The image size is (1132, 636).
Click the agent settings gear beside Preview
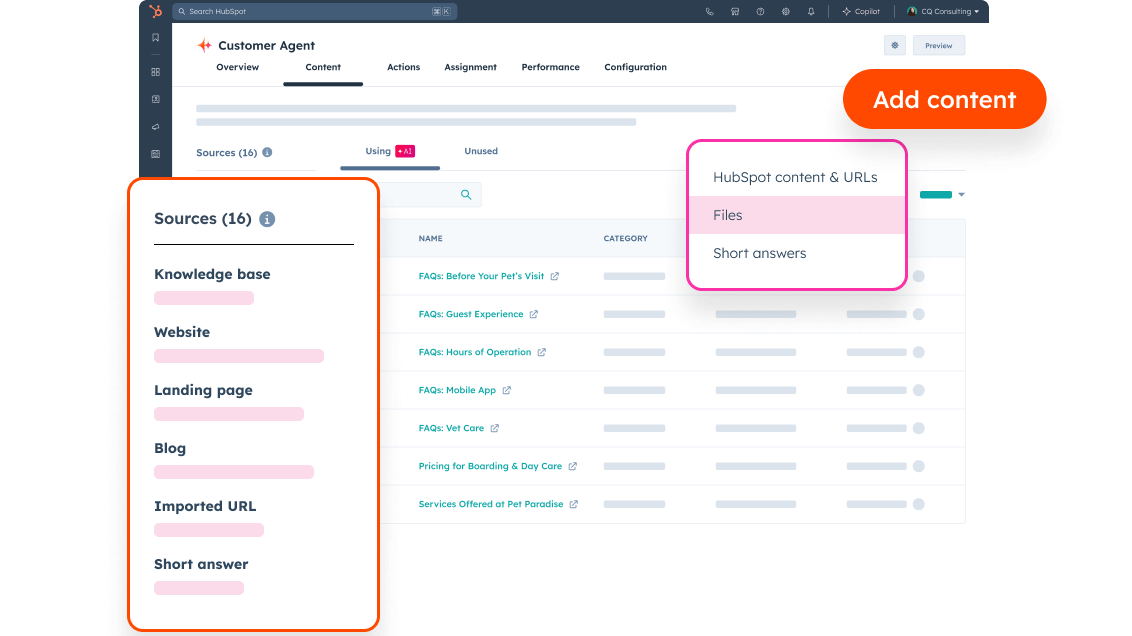pyautogui.click(x=894, y=45)
